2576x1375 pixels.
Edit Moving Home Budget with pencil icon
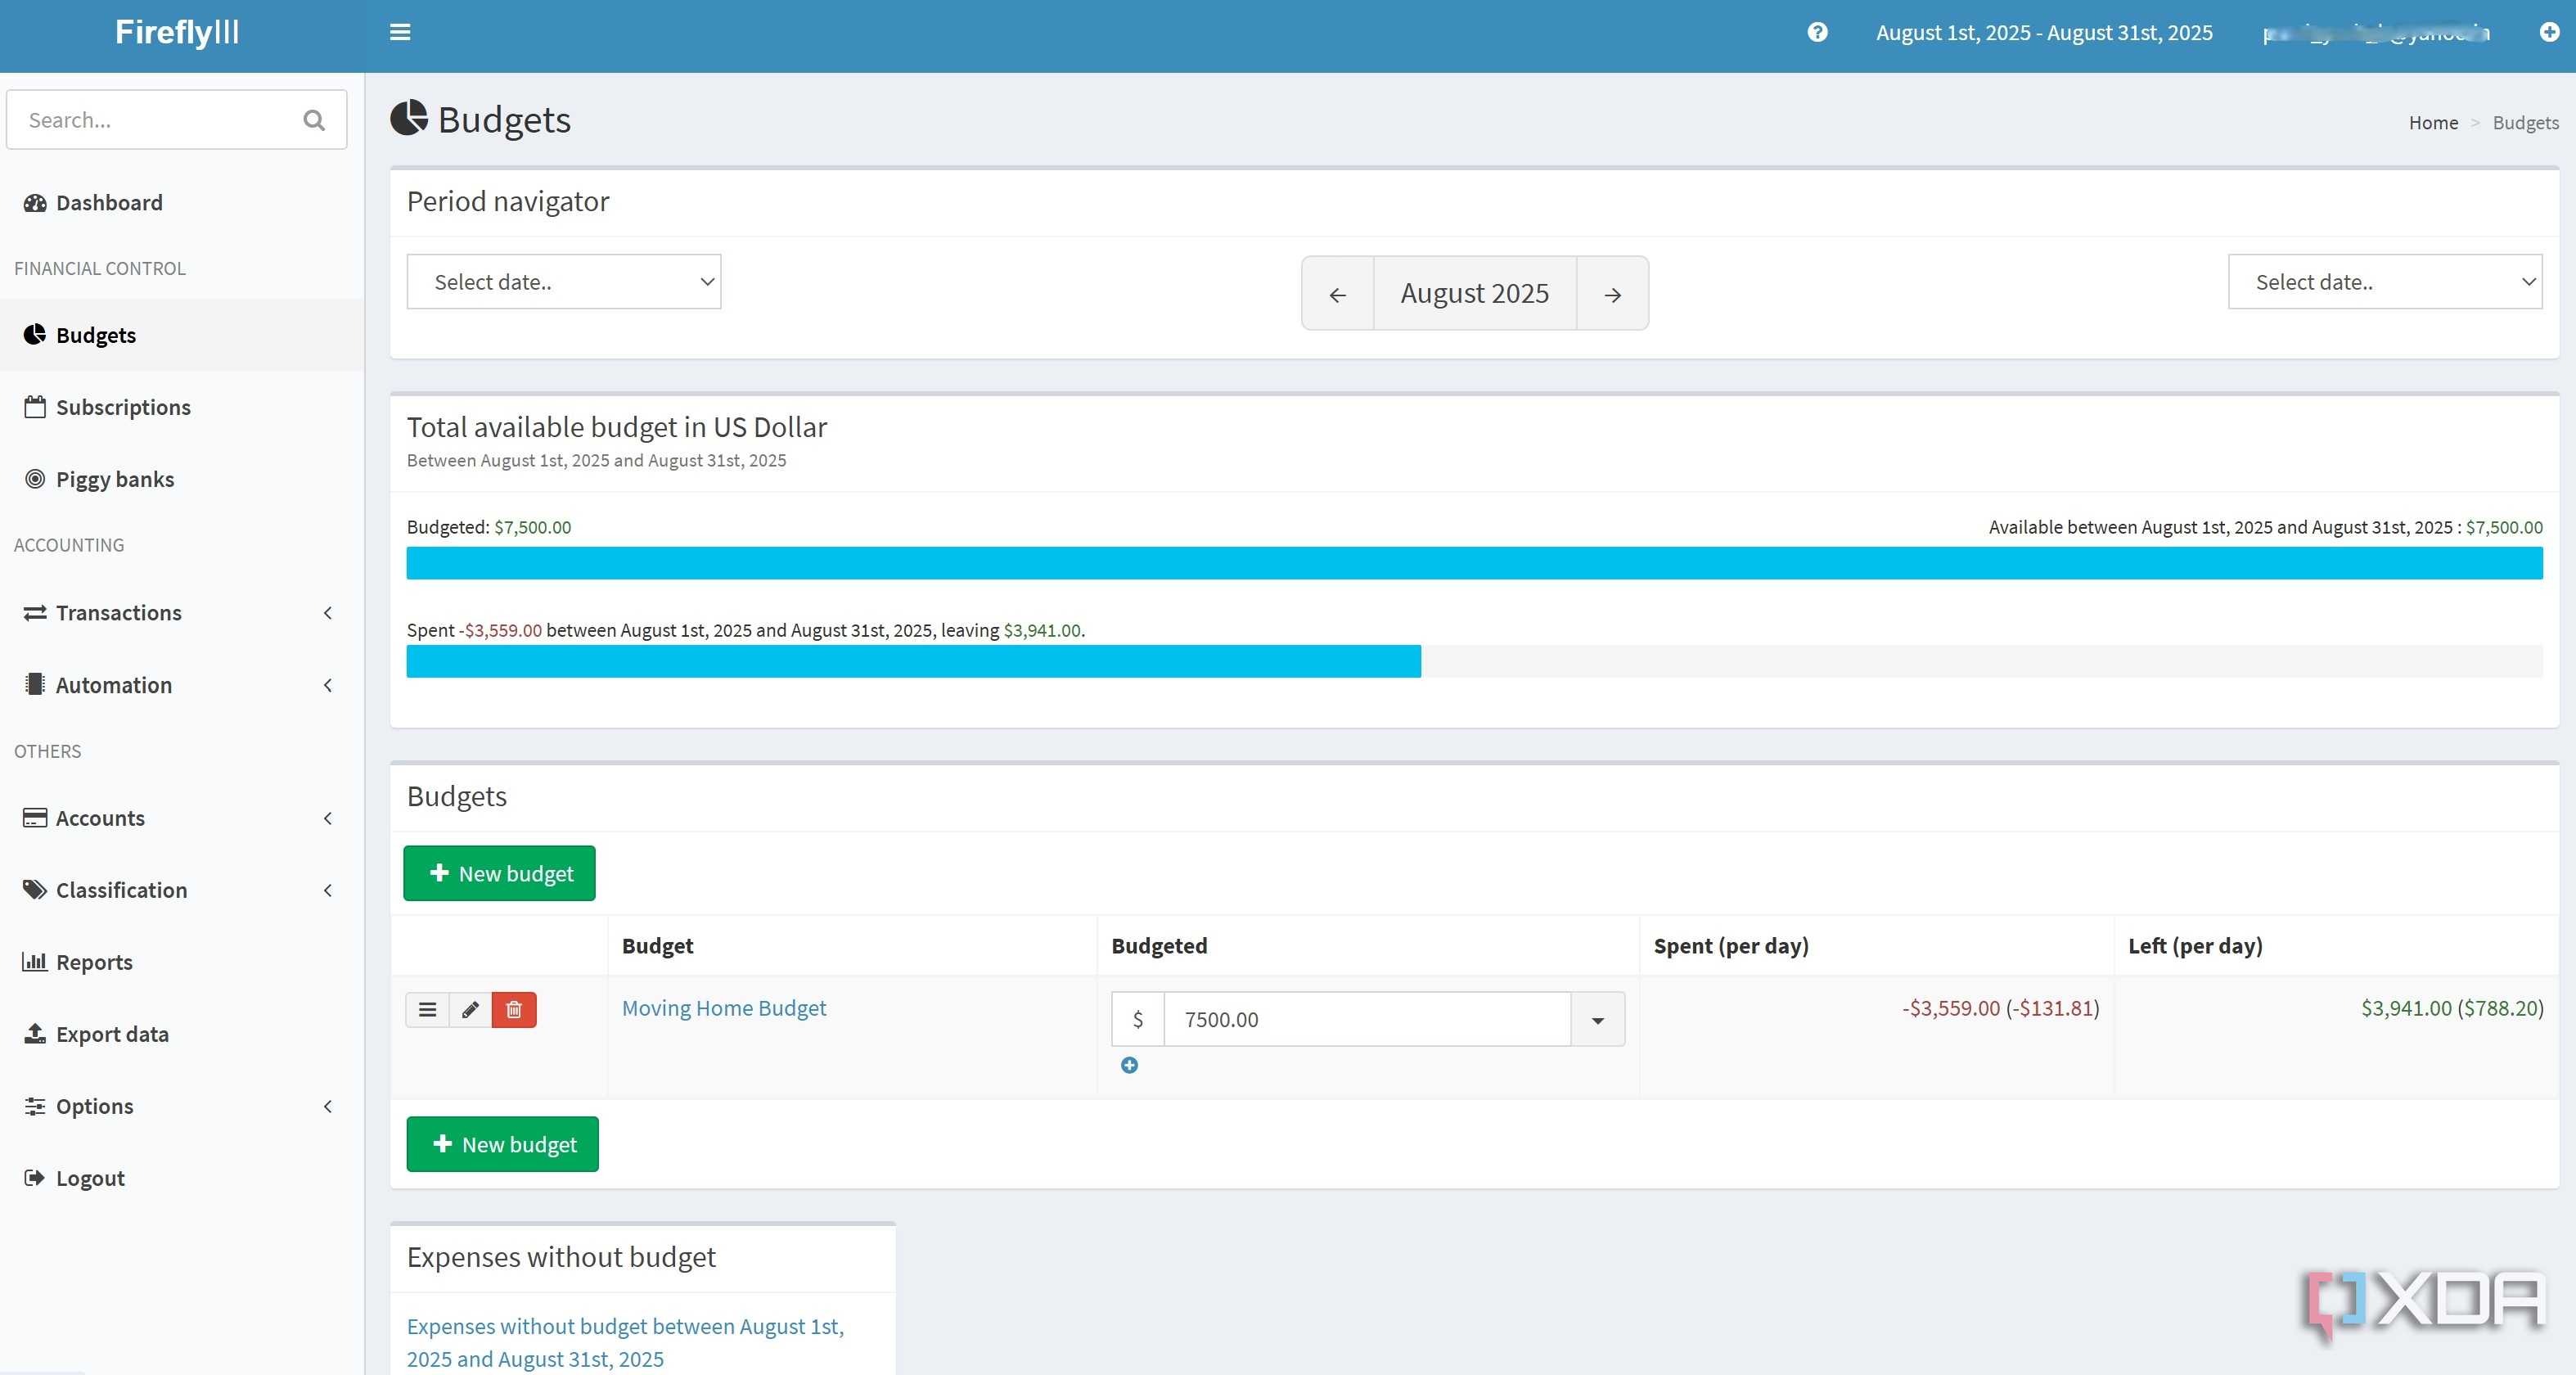pyautogui.click(x=470, y=1010)
